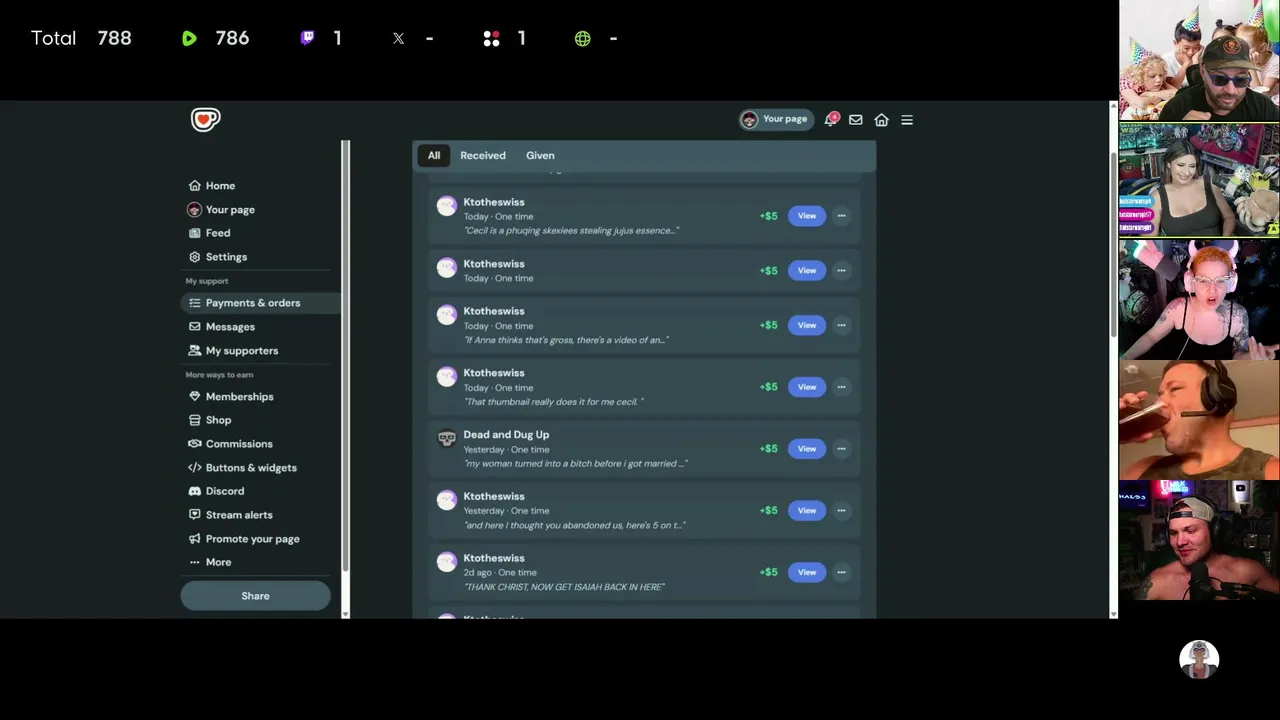Screen dimensions: 1280x720
Task: Click the Home icon in the sidebar
Action: point(195,186)
